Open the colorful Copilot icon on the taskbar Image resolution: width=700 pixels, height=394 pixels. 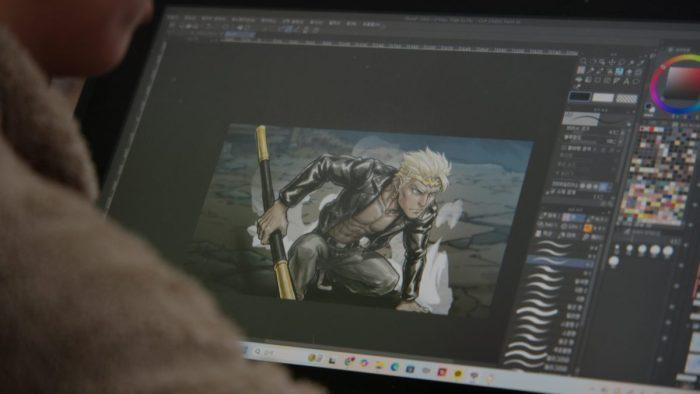pos(364,363)
